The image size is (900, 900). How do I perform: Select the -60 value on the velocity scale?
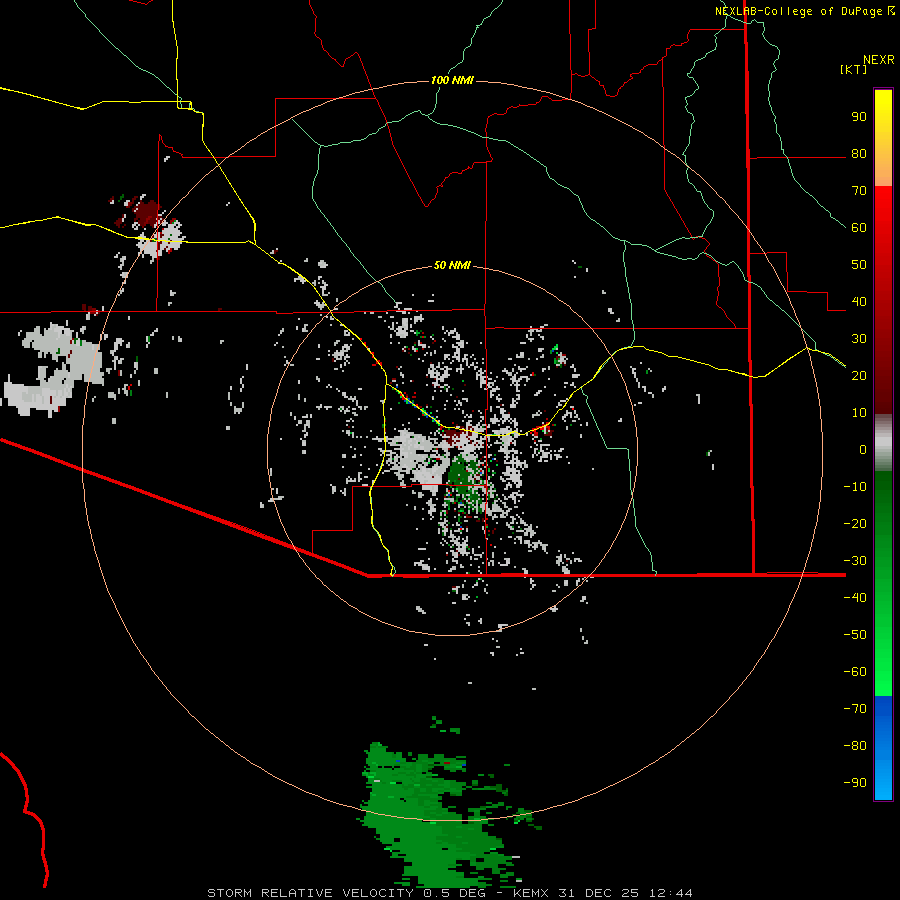tap(855, 672)
